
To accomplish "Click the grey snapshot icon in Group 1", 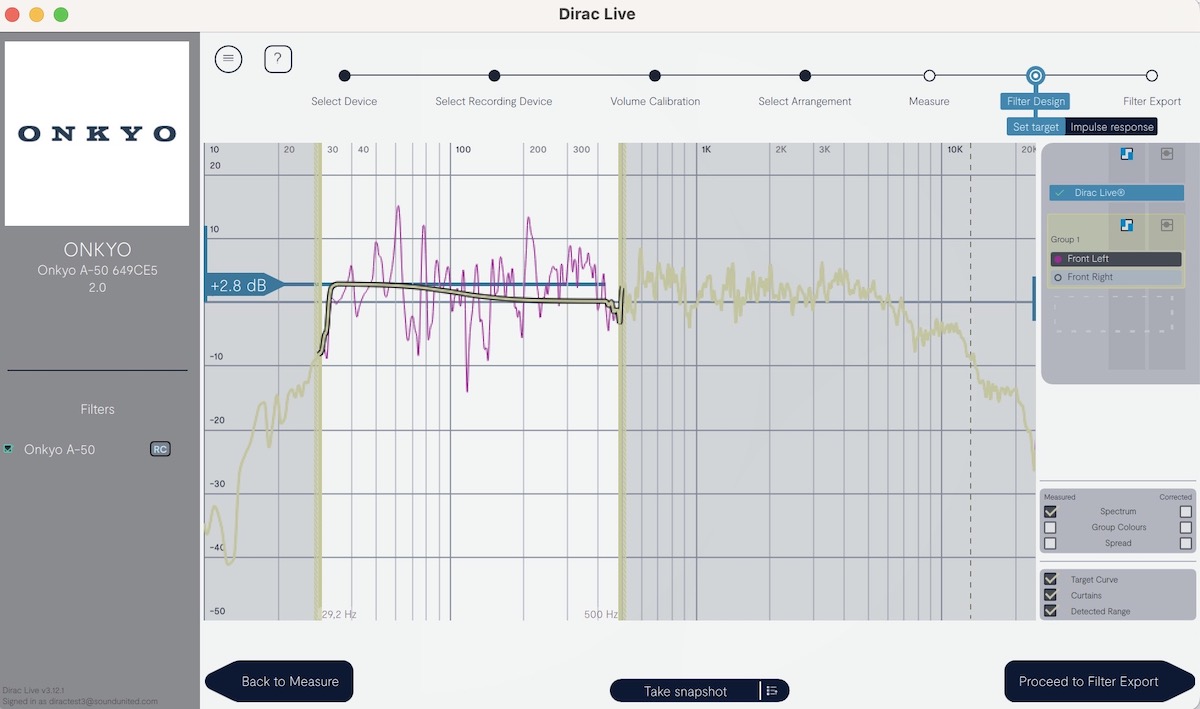I will click(x=1166, y=225).
